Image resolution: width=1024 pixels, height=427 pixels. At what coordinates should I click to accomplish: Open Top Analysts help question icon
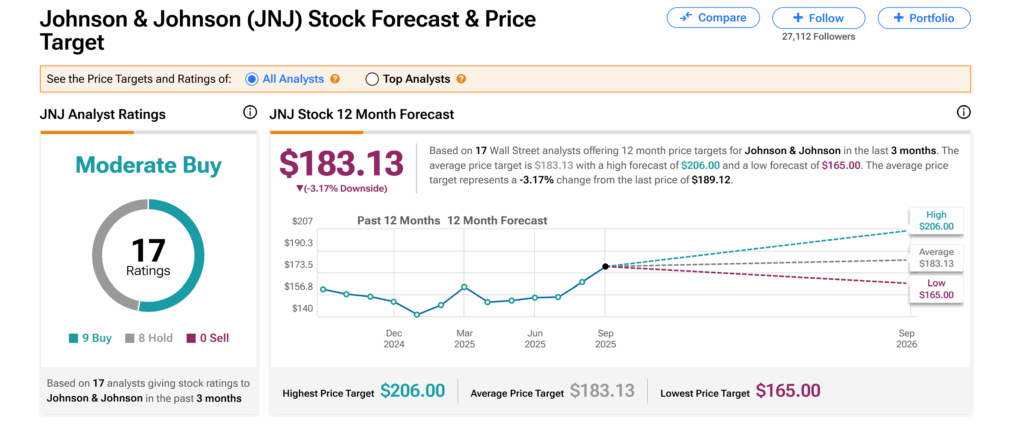461,79
